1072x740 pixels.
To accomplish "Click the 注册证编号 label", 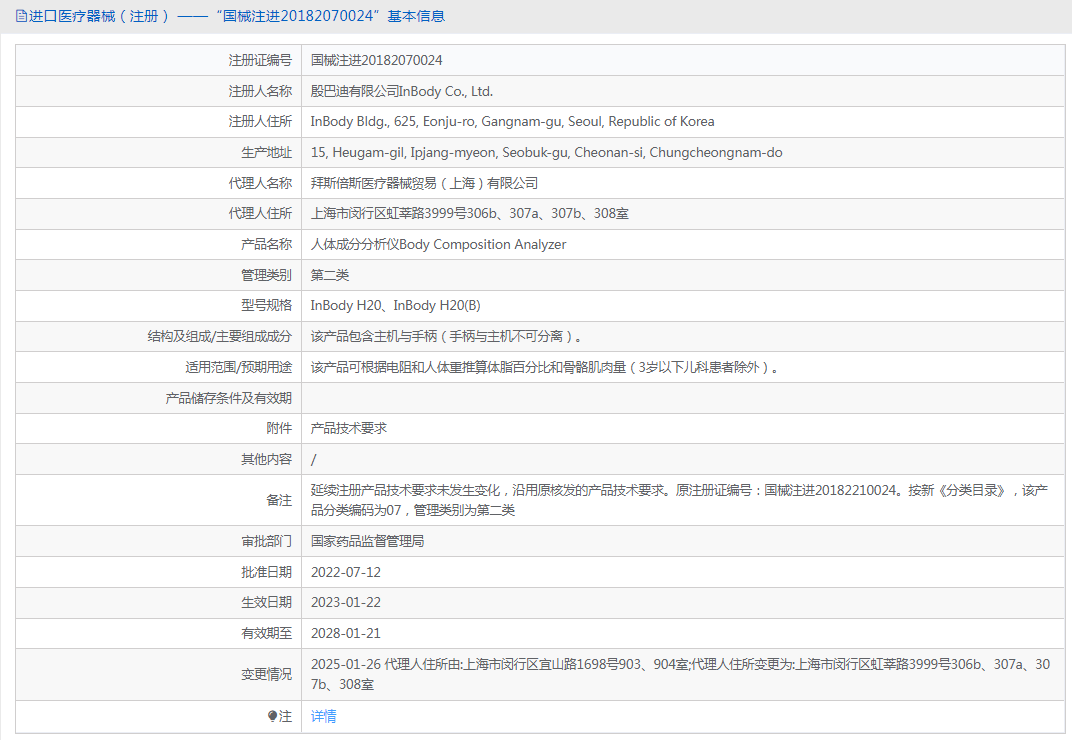I will (x=260, y=60).
